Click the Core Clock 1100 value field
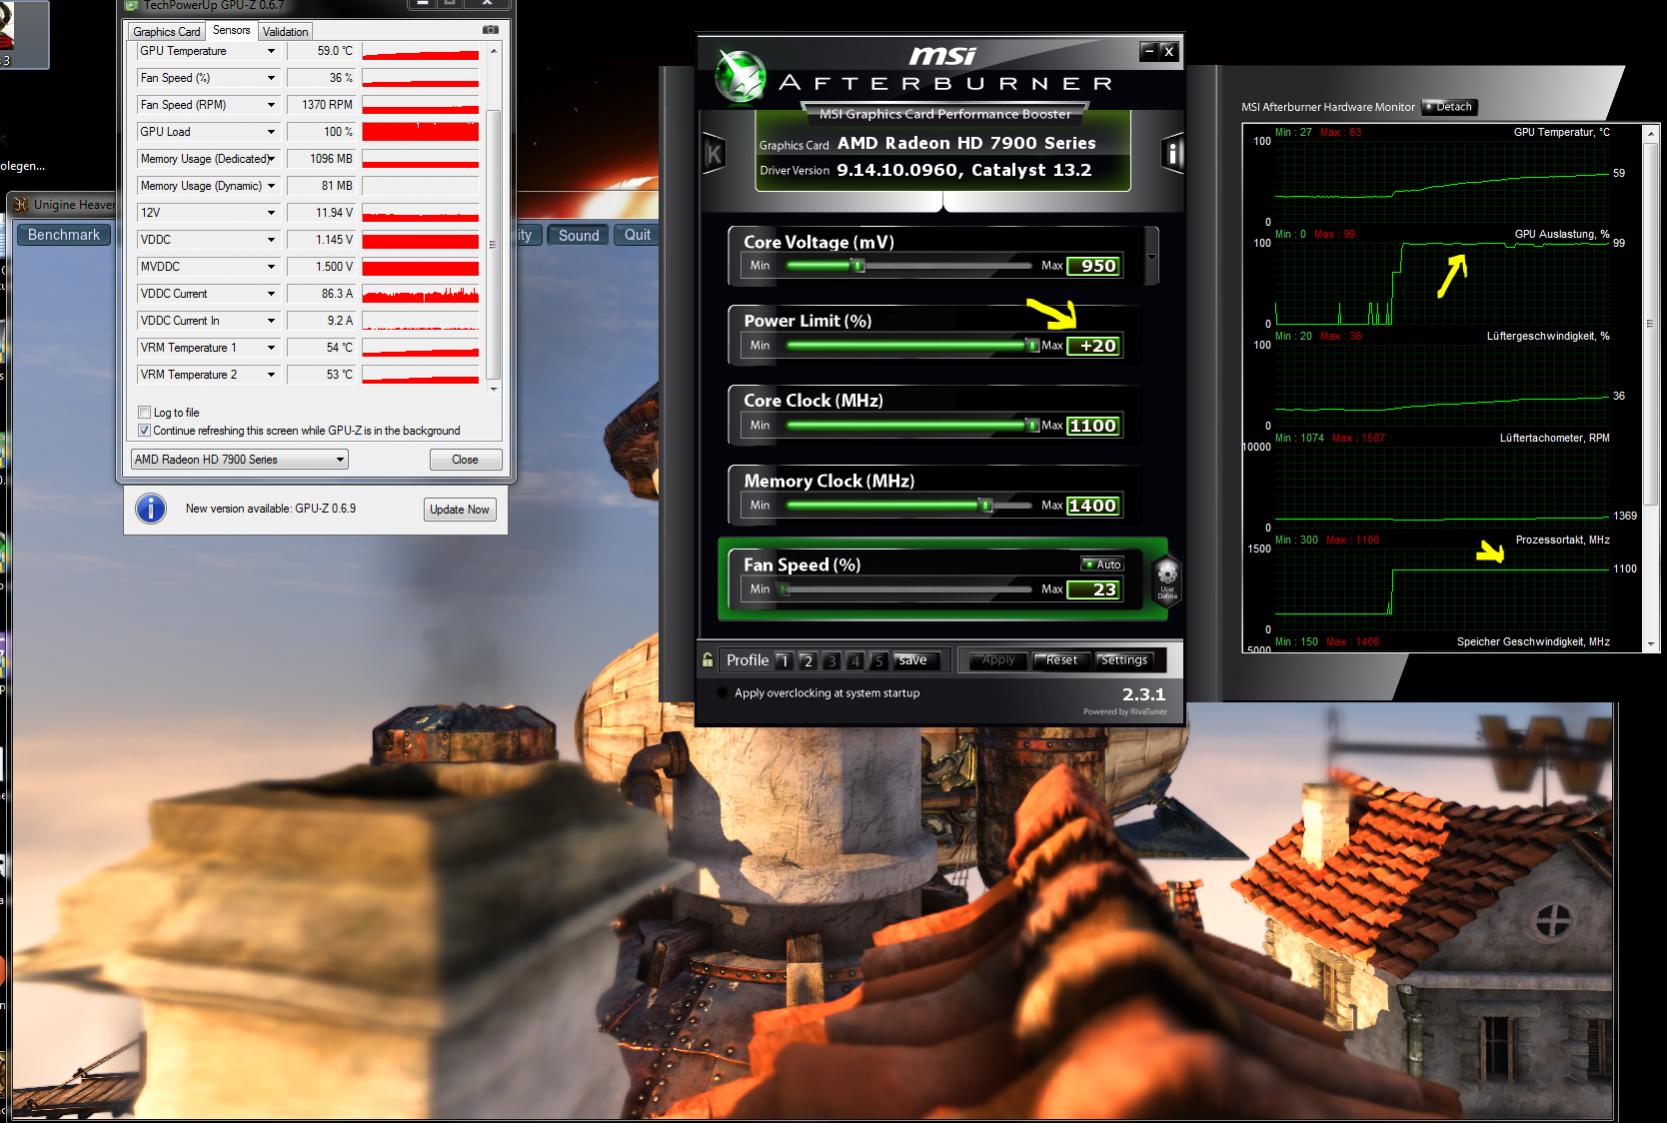Viewport: 1667px width, 1123px height. (x=1093, y=426)
